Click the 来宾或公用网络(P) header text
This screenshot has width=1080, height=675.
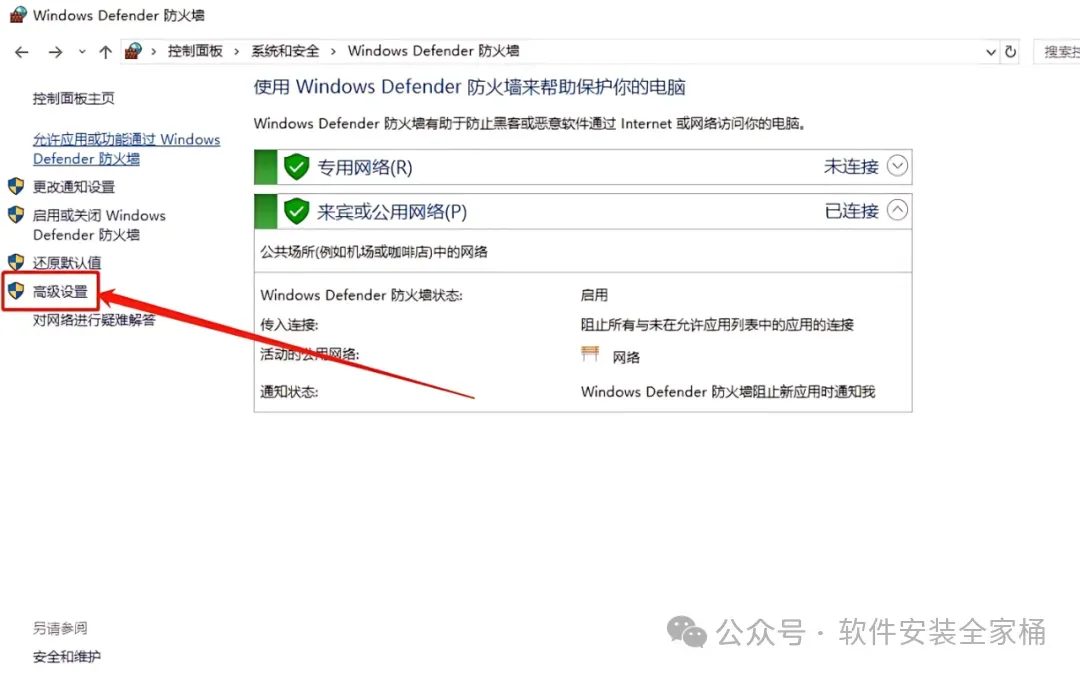point(392,211)
